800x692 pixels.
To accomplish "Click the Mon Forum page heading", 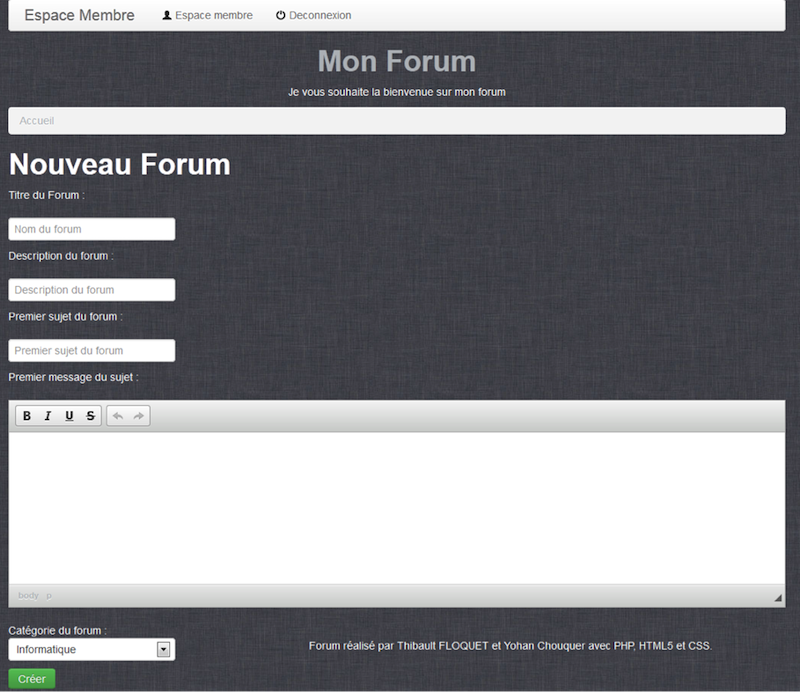I will click(x=396, y=61).
